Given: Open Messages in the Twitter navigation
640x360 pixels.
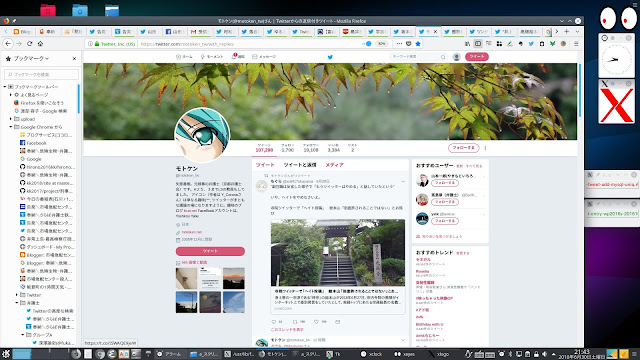Looking at the screenshot, I should click(x=264, y=57).
